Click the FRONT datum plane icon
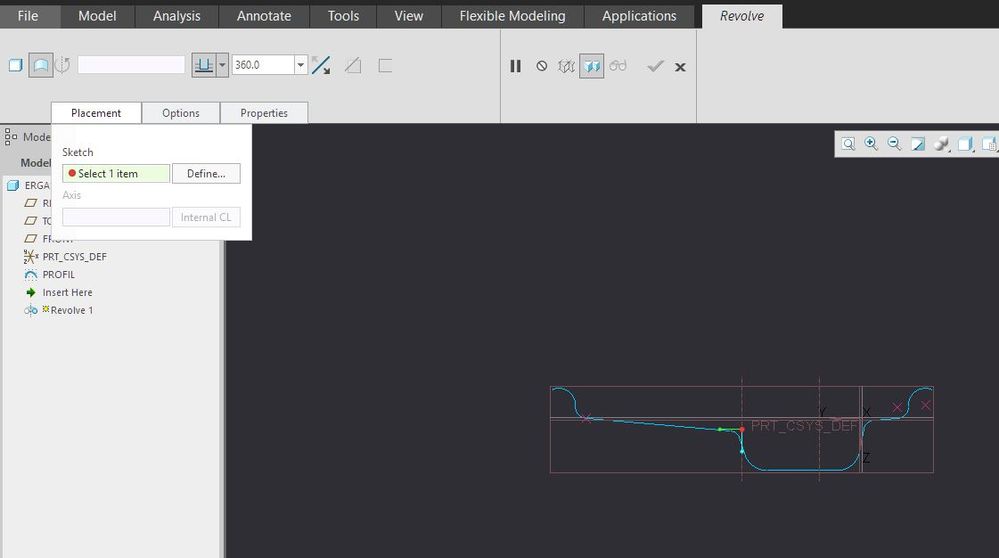Viewport: 999px width, 558px height. click(31, 238)
